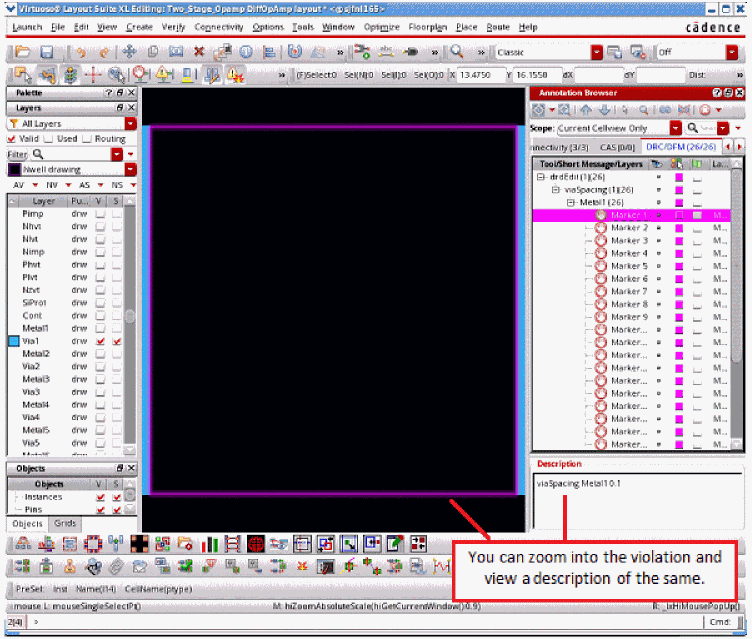Toggle Via1 layer selectable checkbox
Image resolution: width=752 pixels, height=639 pixels.
[x=117, y=342]
